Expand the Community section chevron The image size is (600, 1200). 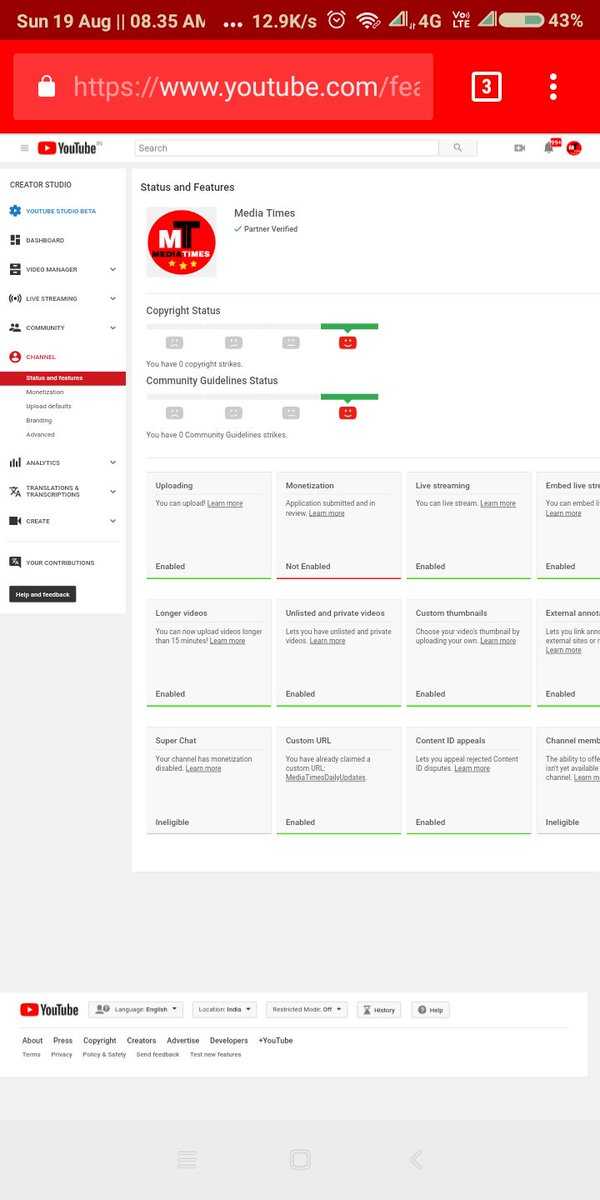(113, 327)
